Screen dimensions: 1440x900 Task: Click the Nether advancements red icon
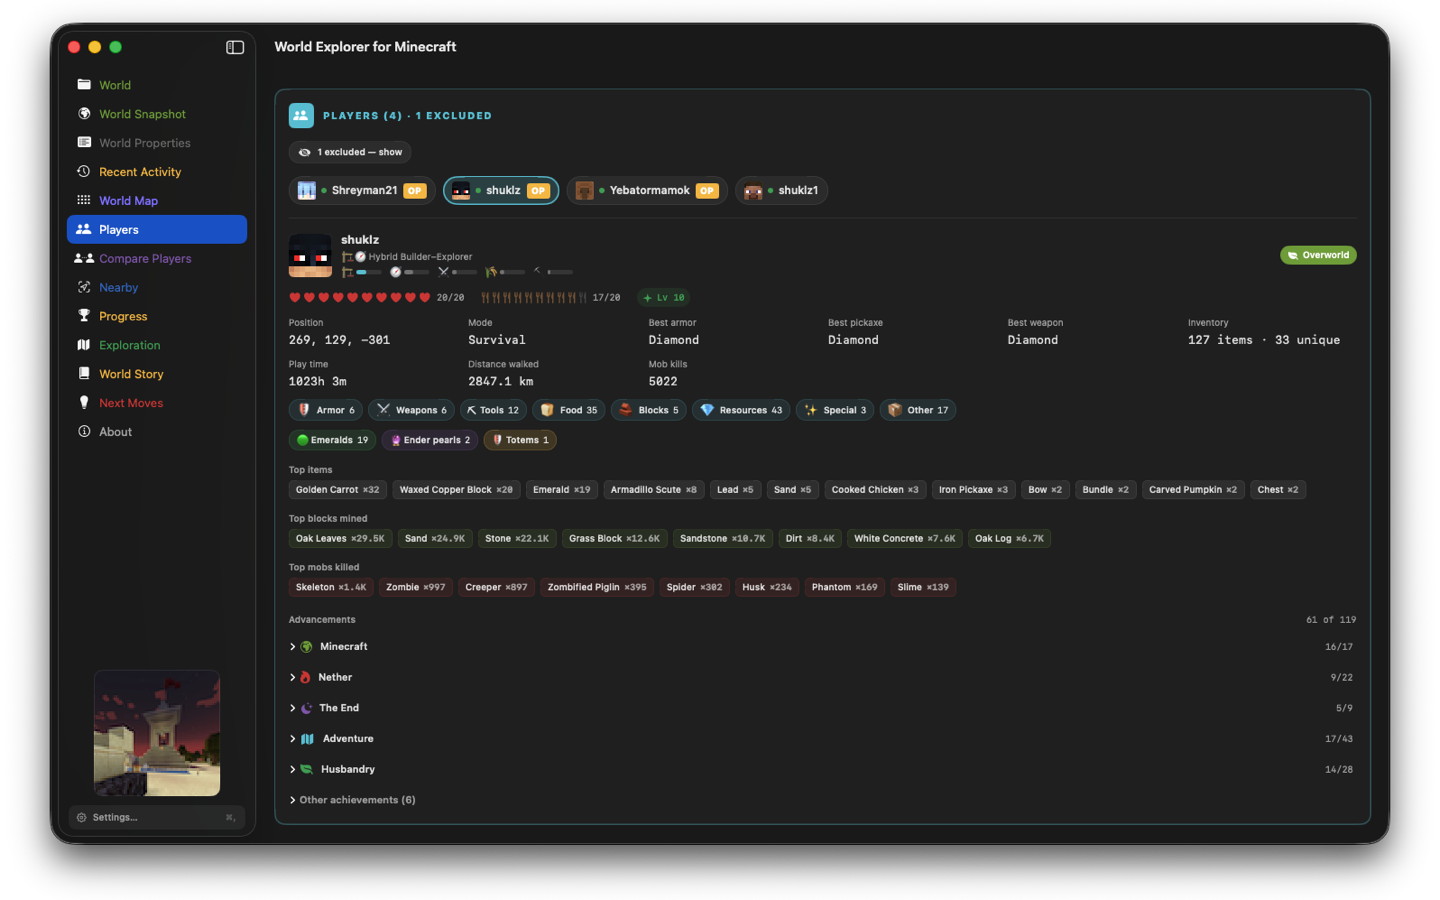(305, 677)
